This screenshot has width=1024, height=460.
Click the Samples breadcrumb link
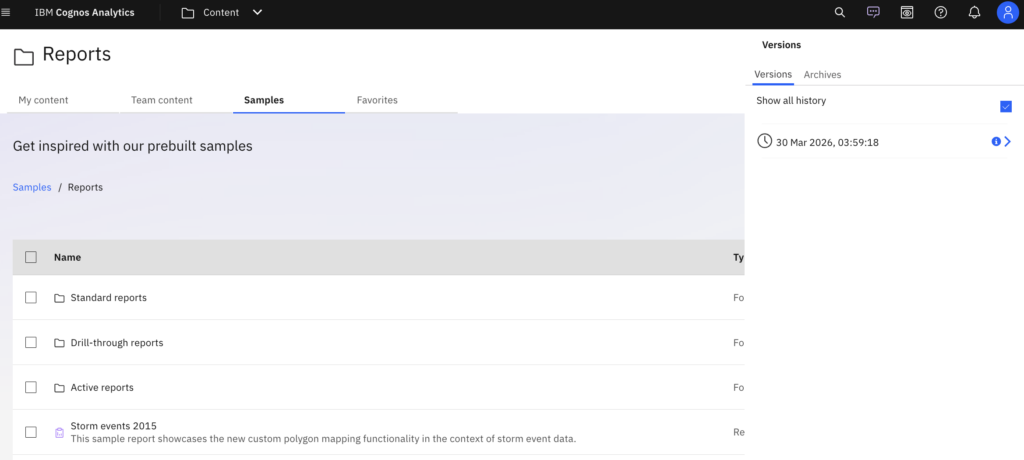32,187
